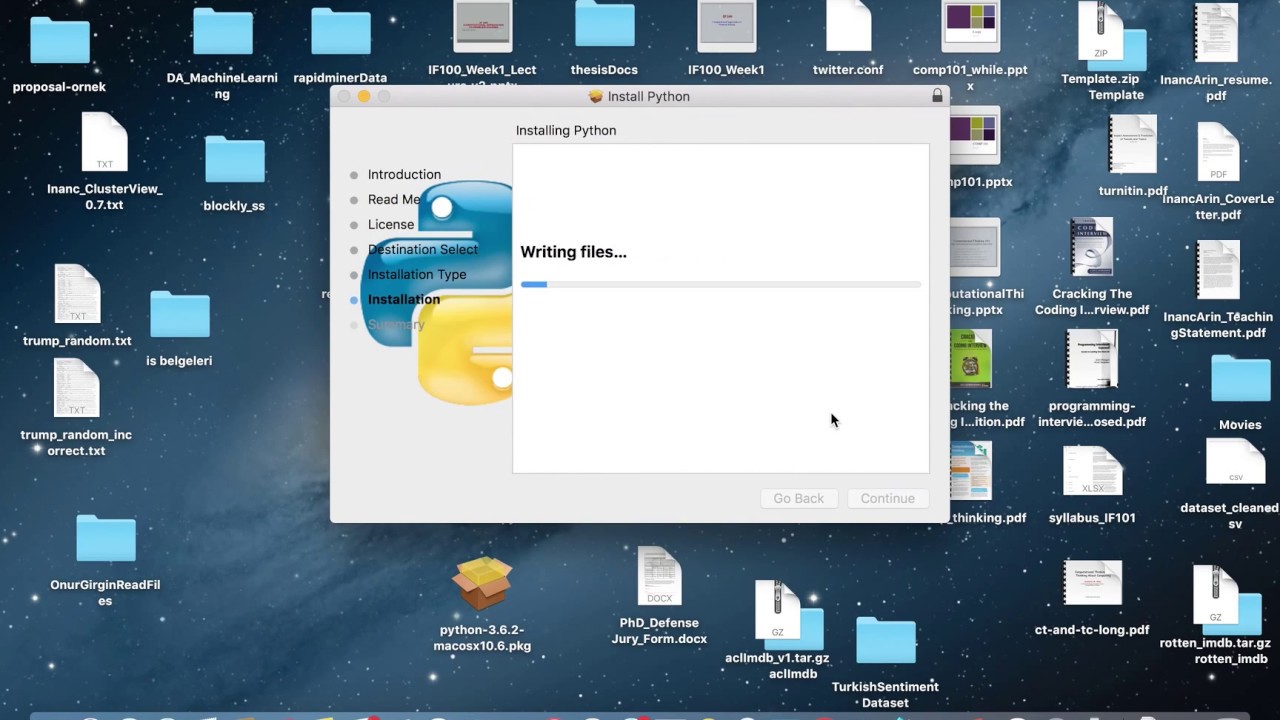This screenshot has width=1280, height=720.
Task: Select InancArin_CoverLetter.pdf file
Action: (x=1218, y=153)
